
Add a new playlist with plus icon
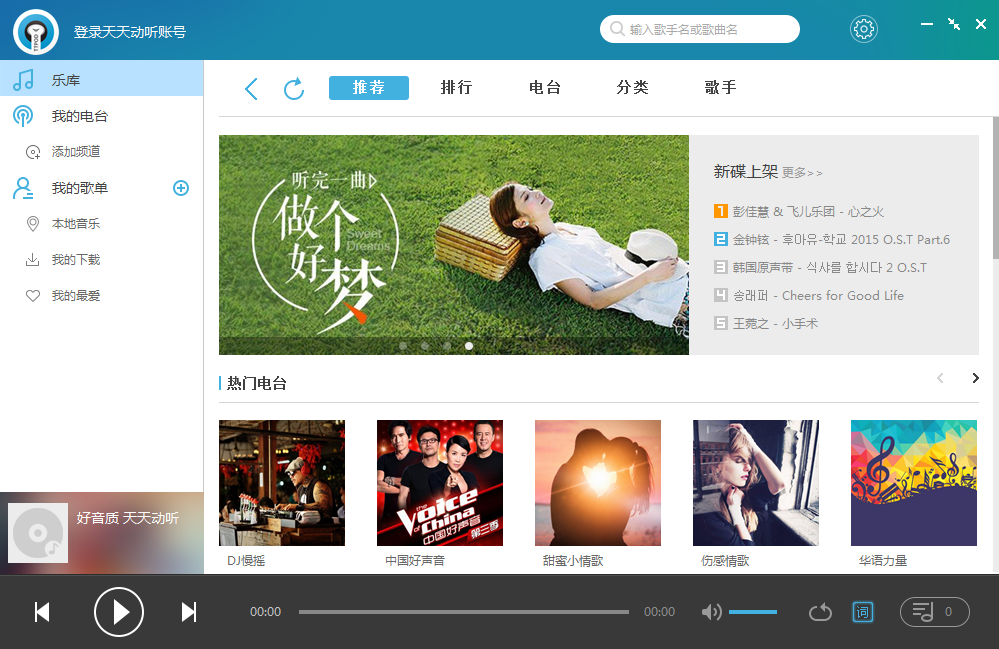point(181,188)
